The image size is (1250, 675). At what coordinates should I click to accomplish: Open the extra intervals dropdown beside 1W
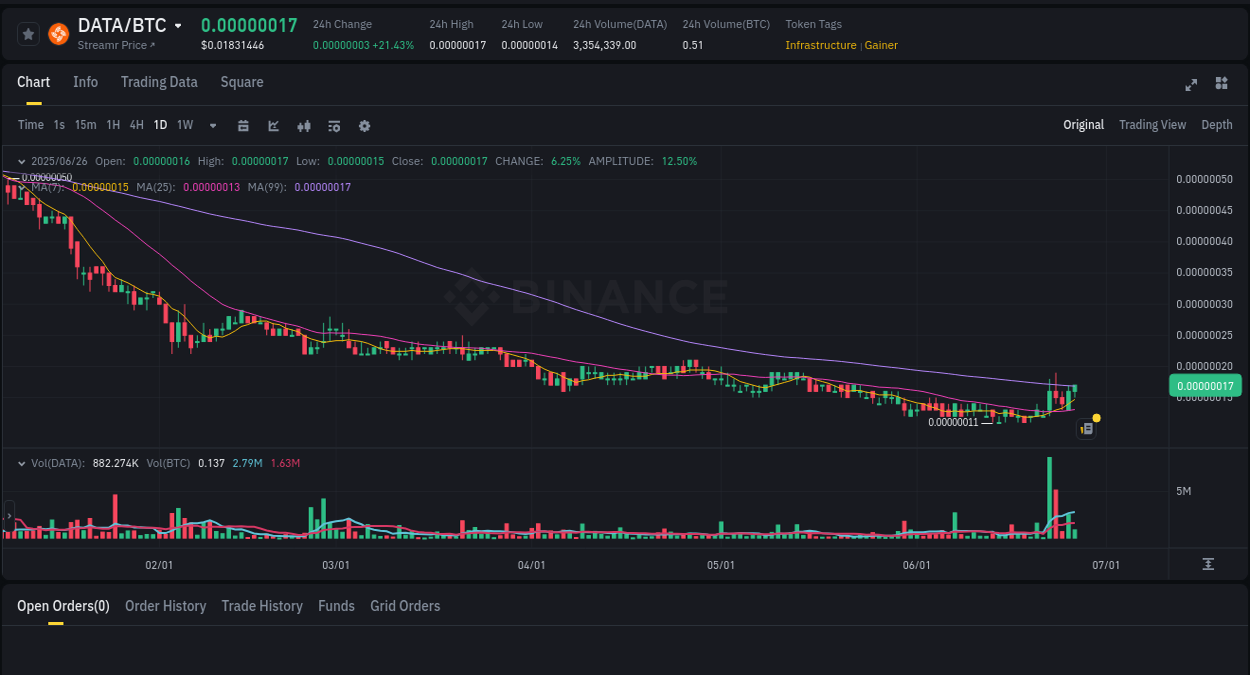212,125
